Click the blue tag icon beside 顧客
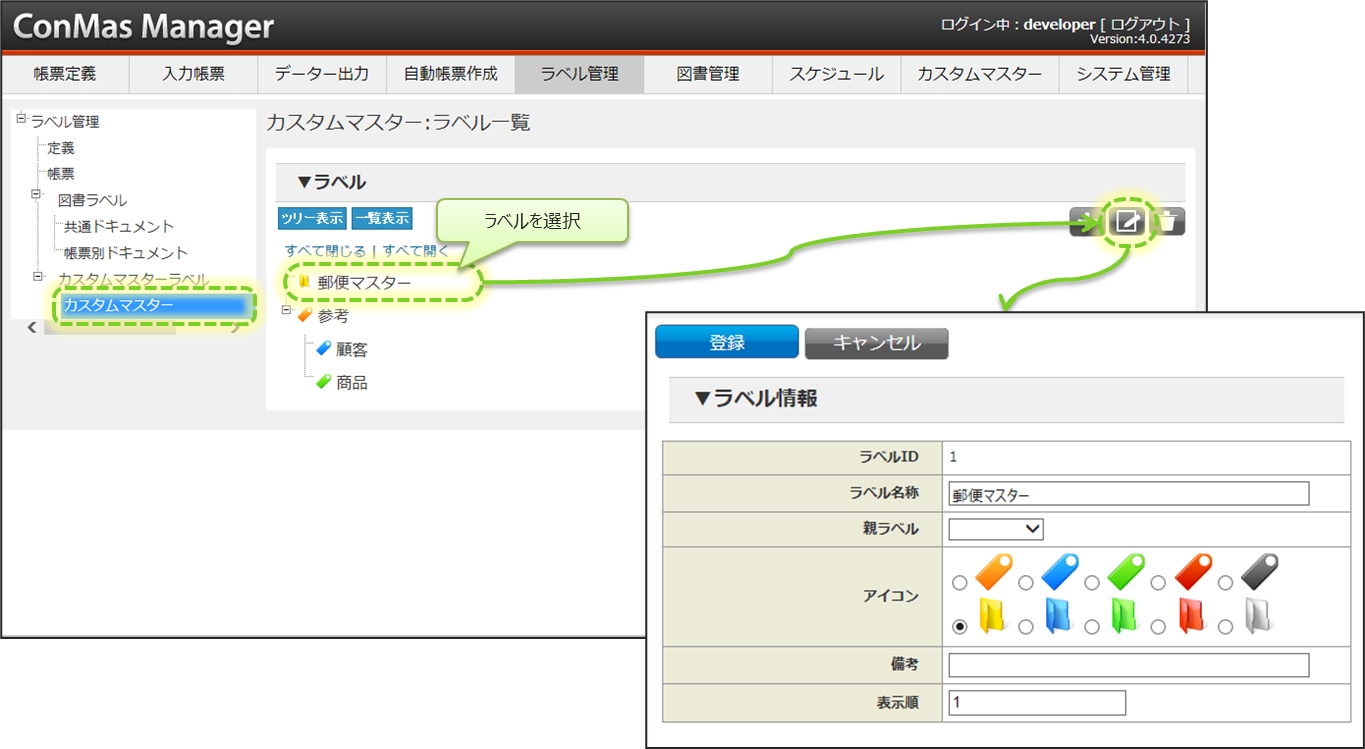The width and height of the screenshot is (1365, 749). coord(323,349)
